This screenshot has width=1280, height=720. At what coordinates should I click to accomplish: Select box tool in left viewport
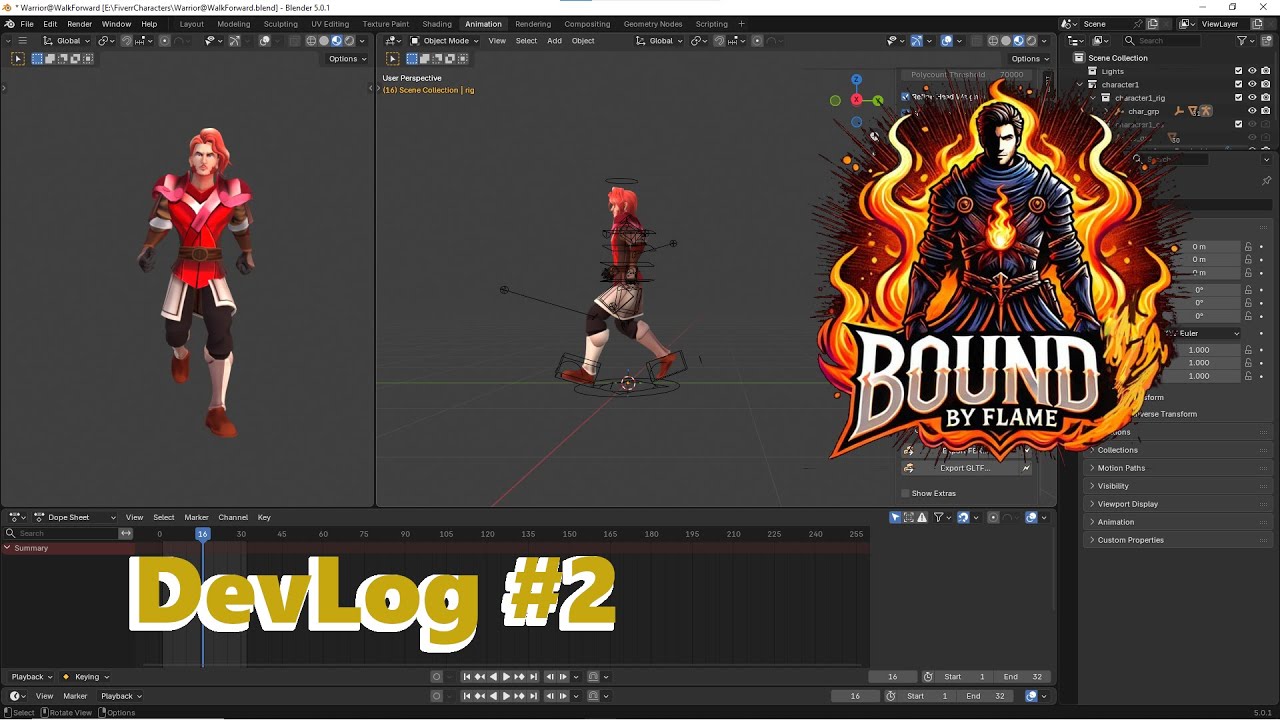[17, 59]
